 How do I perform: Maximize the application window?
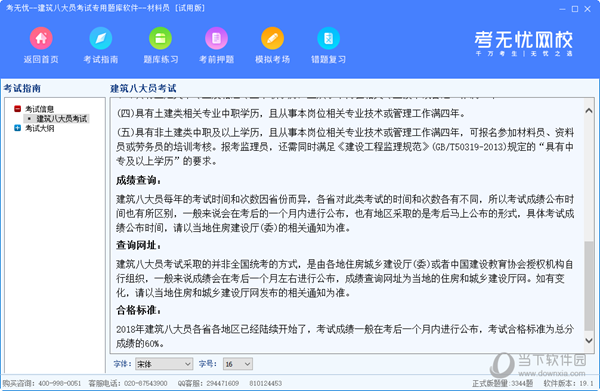tap(575, 9)
